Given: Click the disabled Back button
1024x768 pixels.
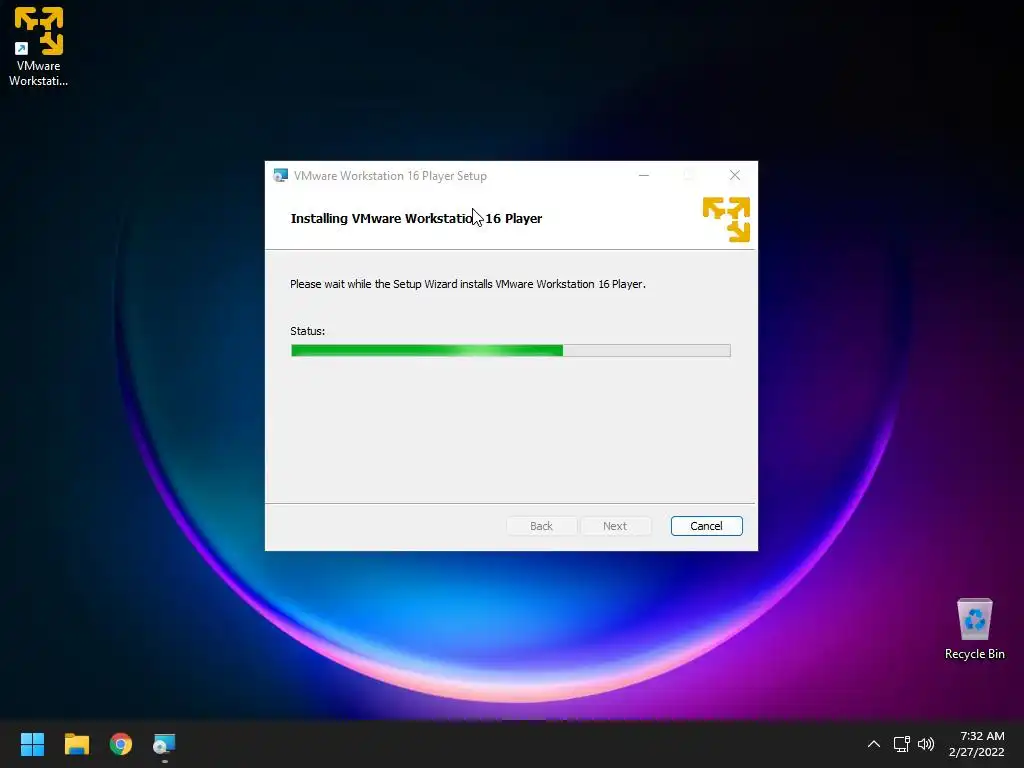Looking at the screenshot, I should pos(541,526).
